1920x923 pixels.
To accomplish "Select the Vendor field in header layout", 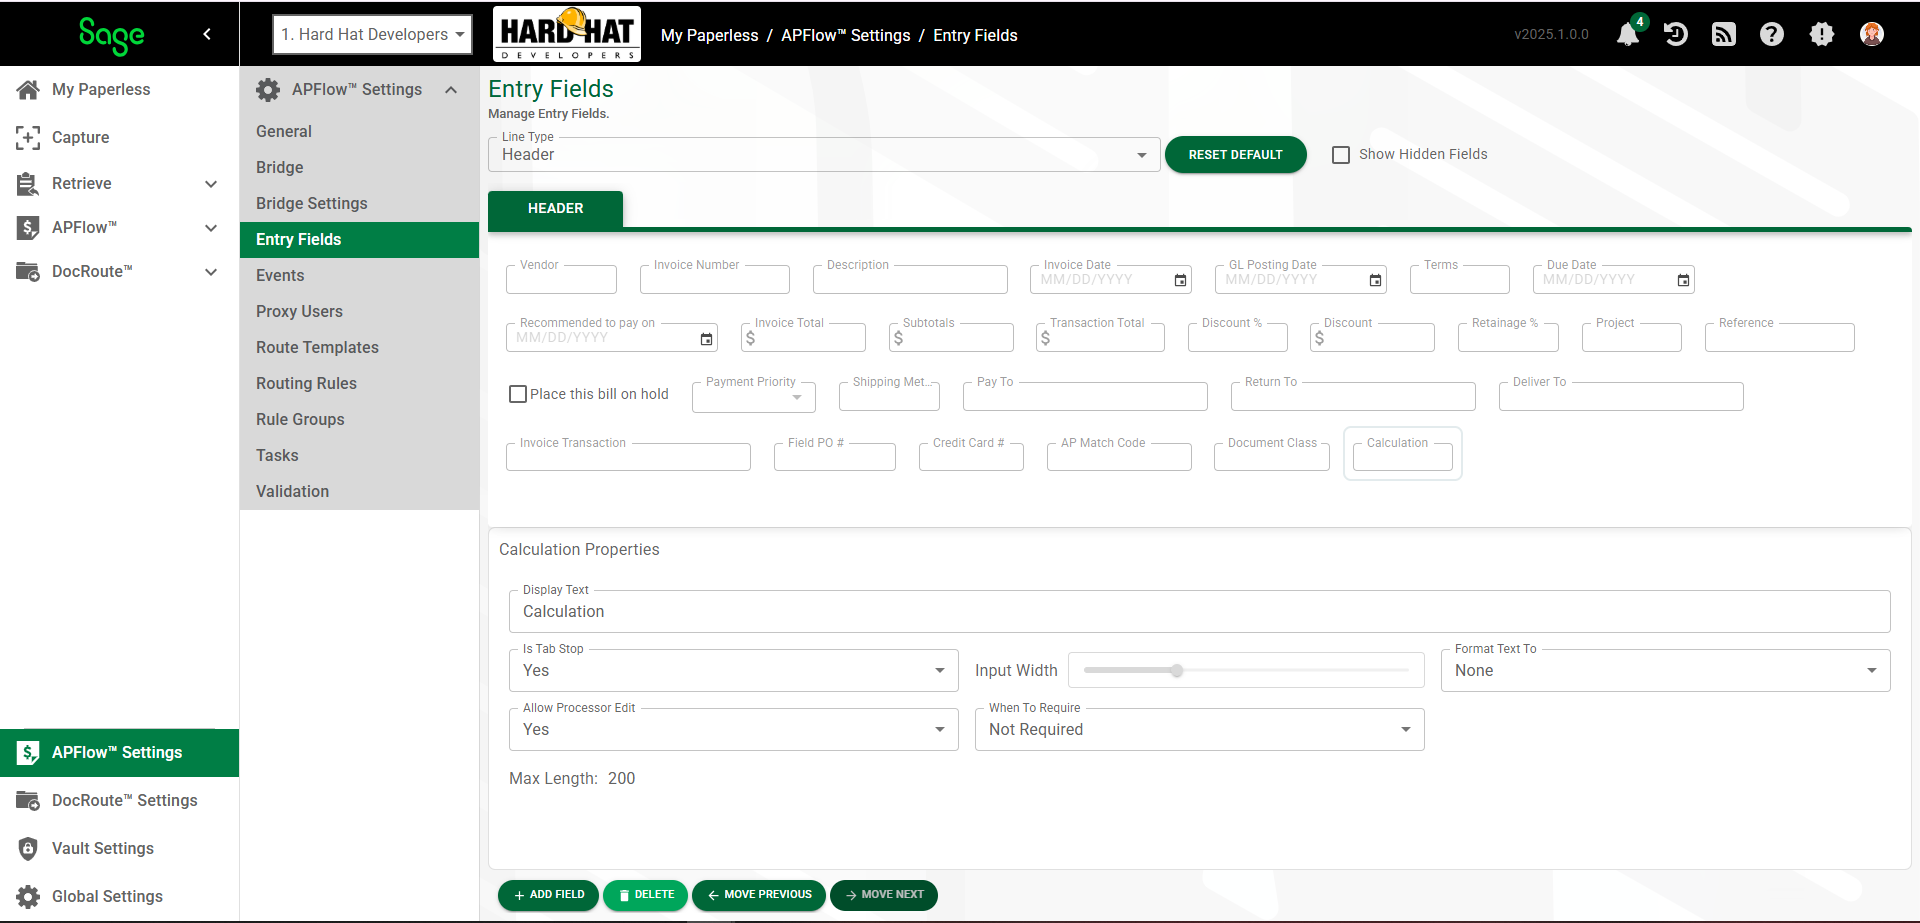I will click(x=561, y=279).
